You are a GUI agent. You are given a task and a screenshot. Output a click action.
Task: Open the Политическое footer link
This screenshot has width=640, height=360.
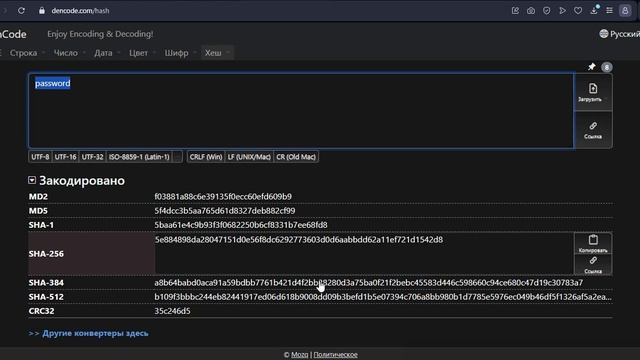[x=336, y=355]
